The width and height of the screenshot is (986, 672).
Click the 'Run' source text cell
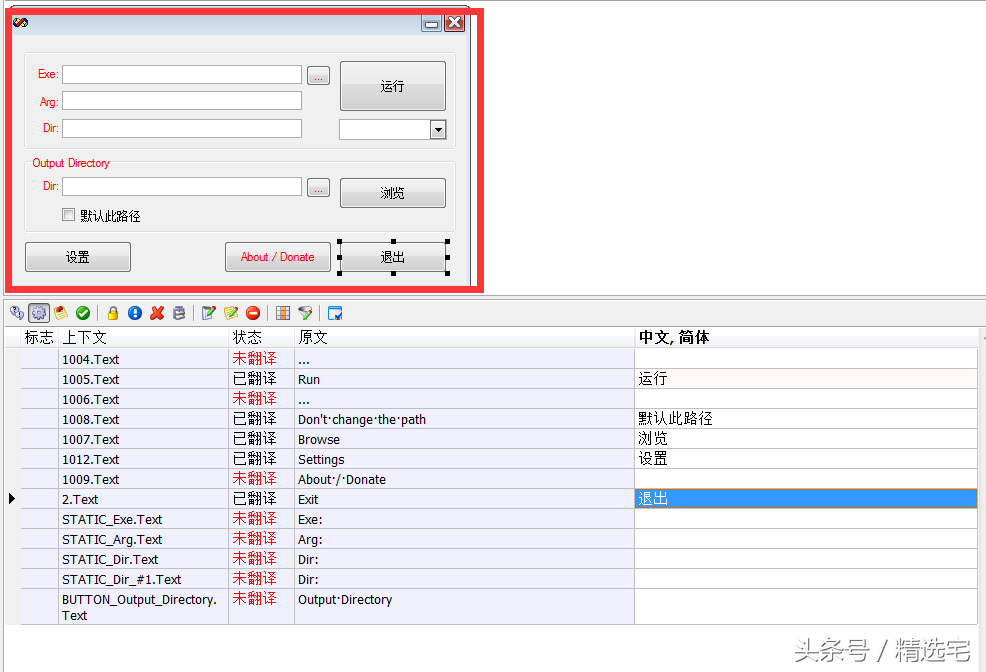pos(464,379)
